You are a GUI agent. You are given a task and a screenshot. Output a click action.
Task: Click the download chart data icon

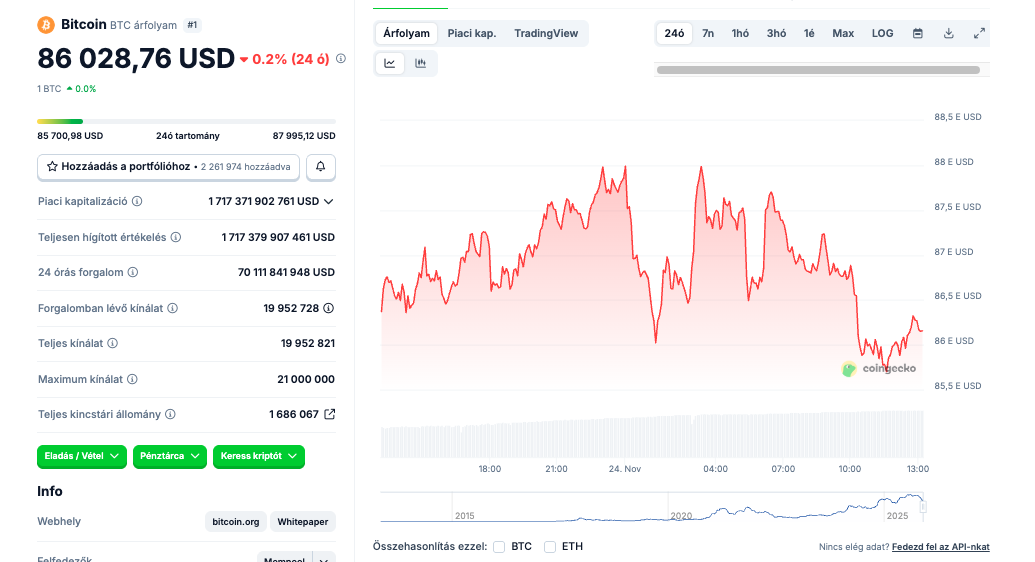click(x=949, y=33)
